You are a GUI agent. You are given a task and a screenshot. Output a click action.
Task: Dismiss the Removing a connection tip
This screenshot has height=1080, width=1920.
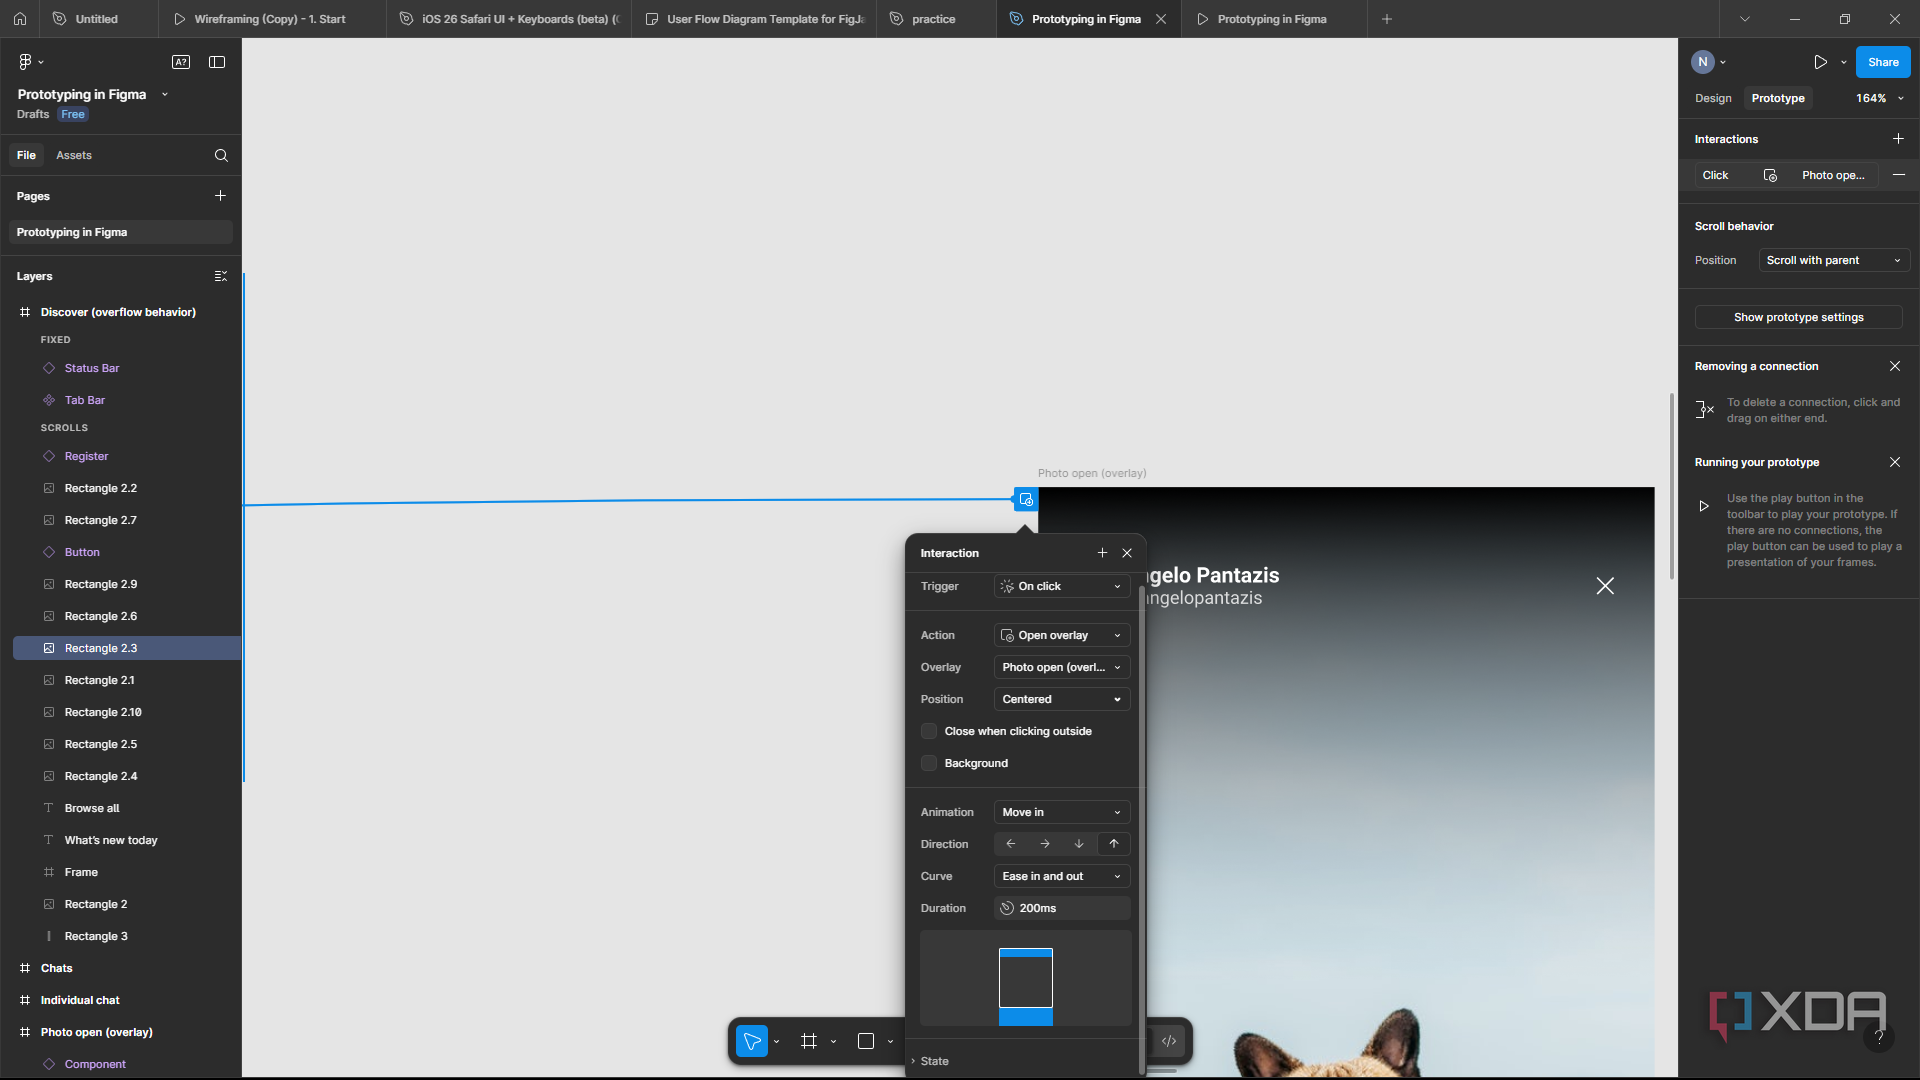pos(1895,366)
